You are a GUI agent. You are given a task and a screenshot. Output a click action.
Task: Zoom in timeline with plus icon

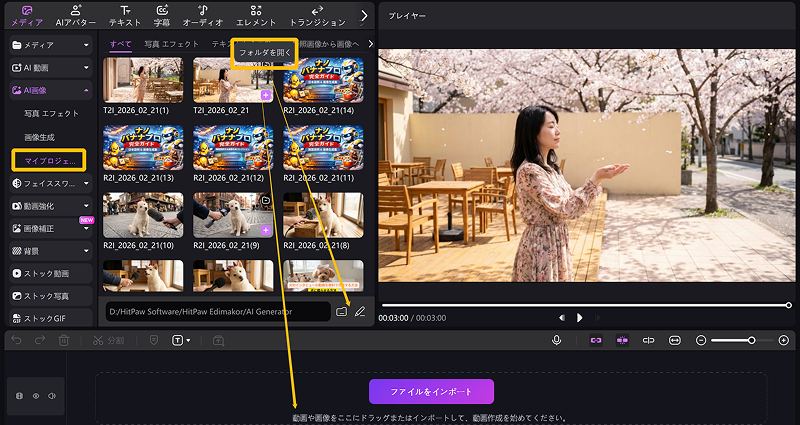784,340
